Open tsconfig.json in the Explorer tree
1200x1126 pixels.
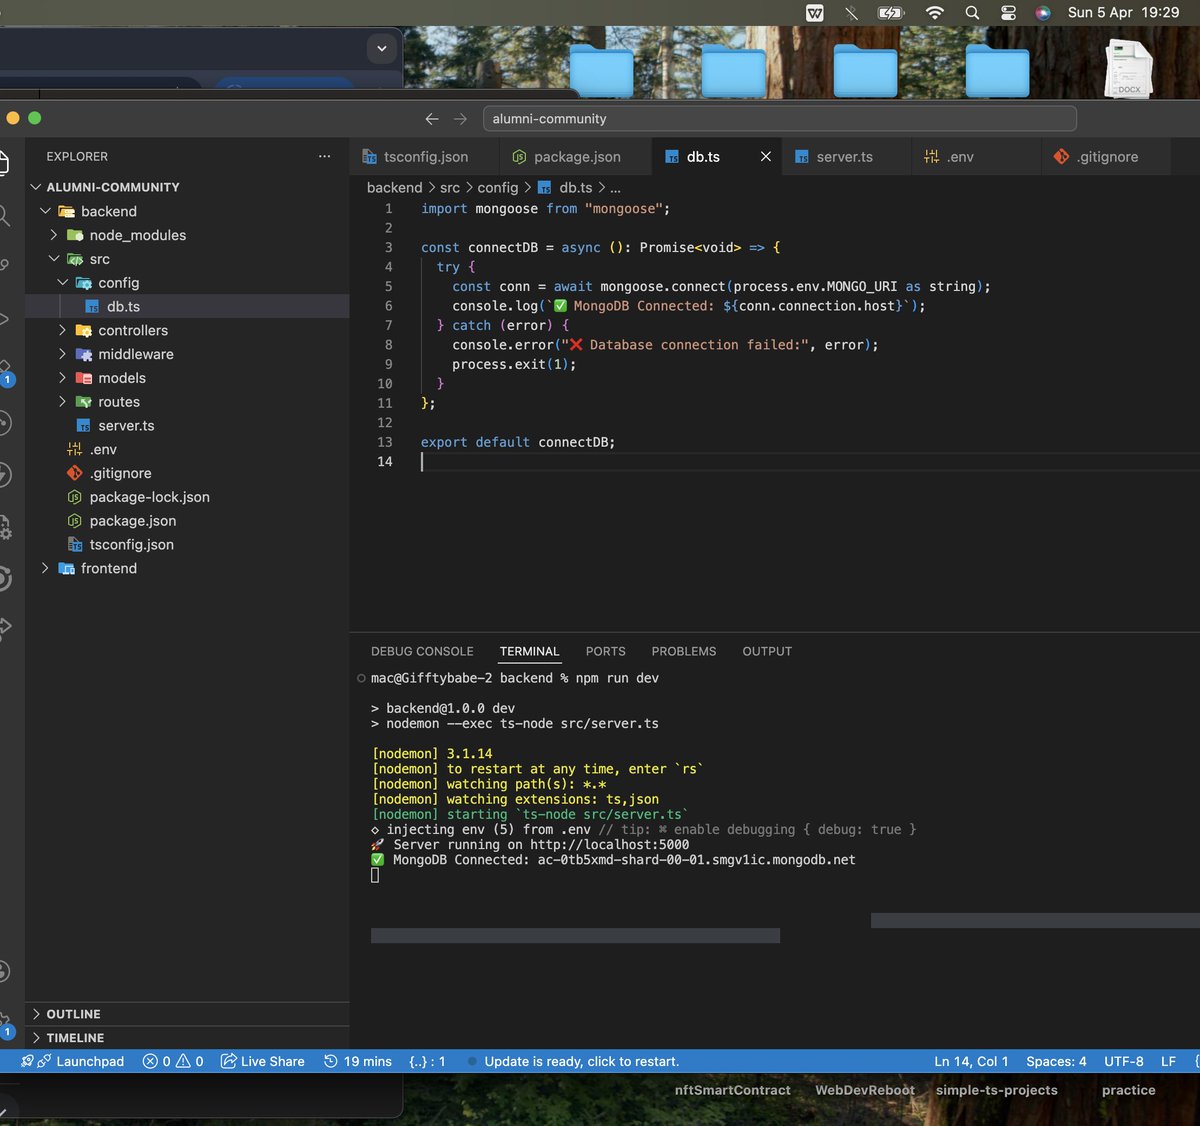(187, 545)
